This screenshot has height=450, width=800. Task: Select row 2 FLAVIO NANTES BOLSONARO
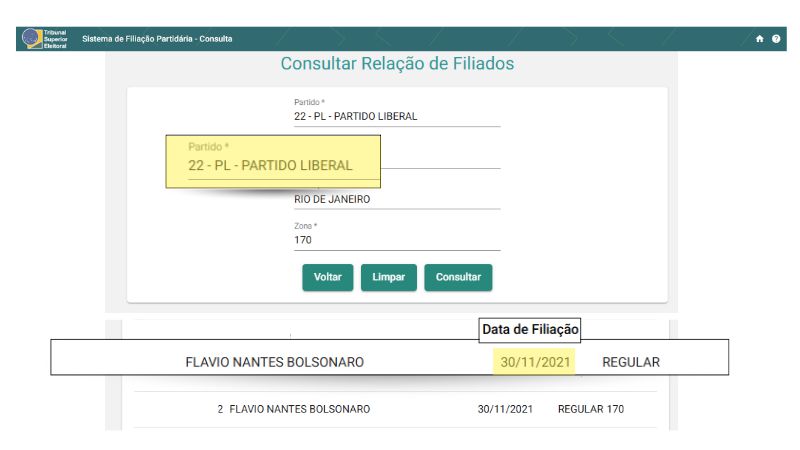[395, 409]
